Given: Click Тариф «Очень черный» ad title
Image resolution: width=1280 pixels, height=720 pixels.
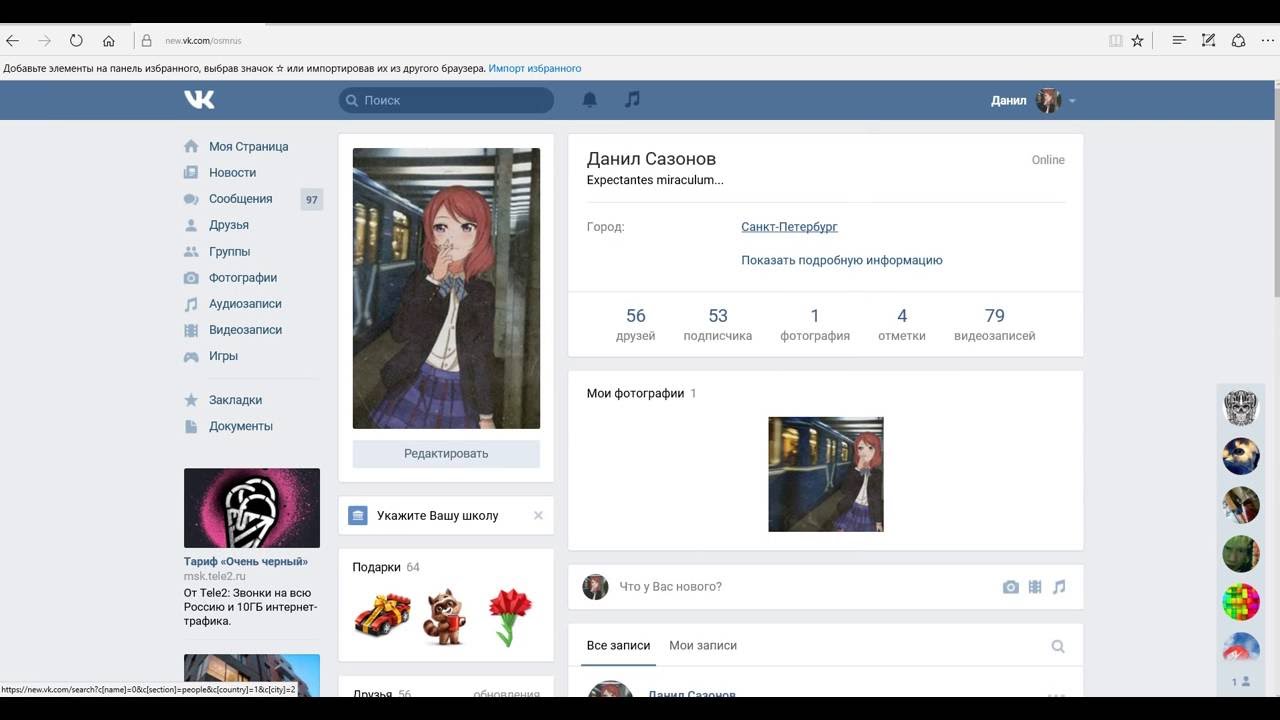Looking at the screenshot, I should click(246, 562).
